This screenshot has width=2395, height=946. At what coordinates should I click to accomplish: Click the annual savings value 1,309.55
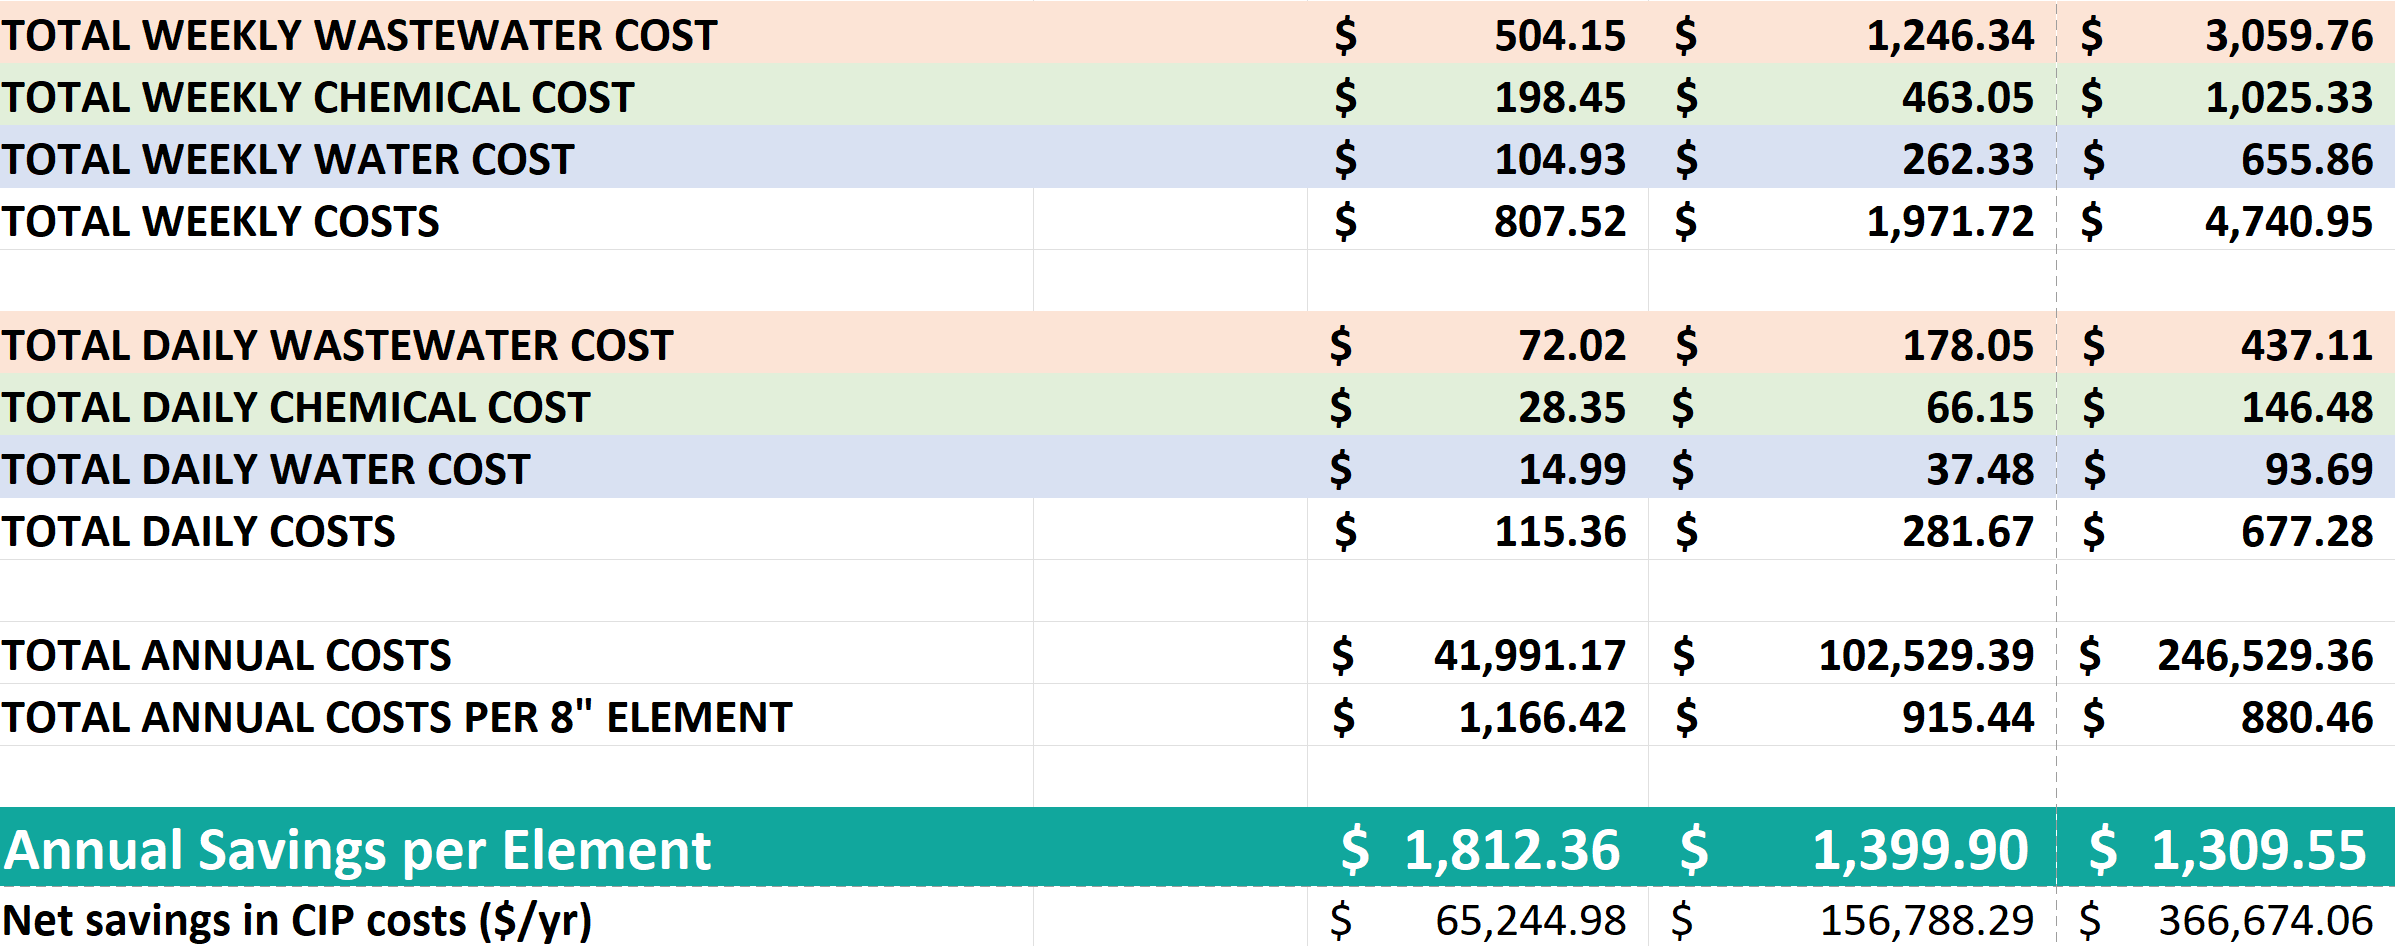click(x=2259, y=850)
